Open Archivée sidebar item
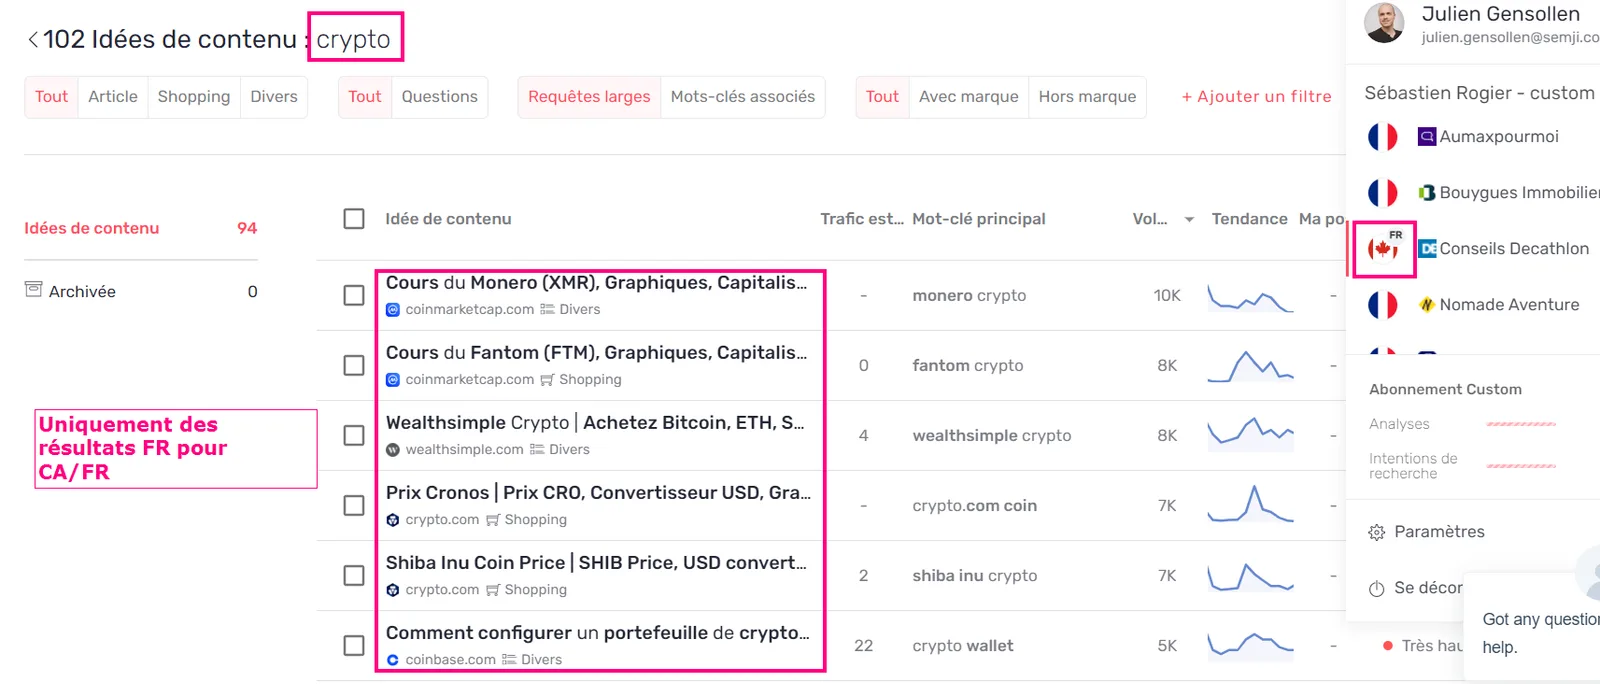This screenshot has width=1600, height=684. pyautogui.click(x=141, y=292)
